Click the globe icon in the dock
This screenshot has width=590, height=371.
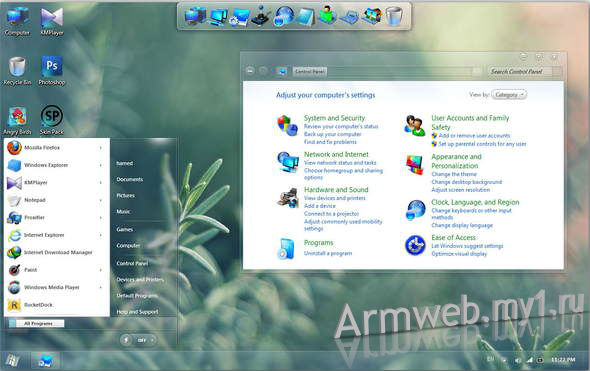coord(283,17)
